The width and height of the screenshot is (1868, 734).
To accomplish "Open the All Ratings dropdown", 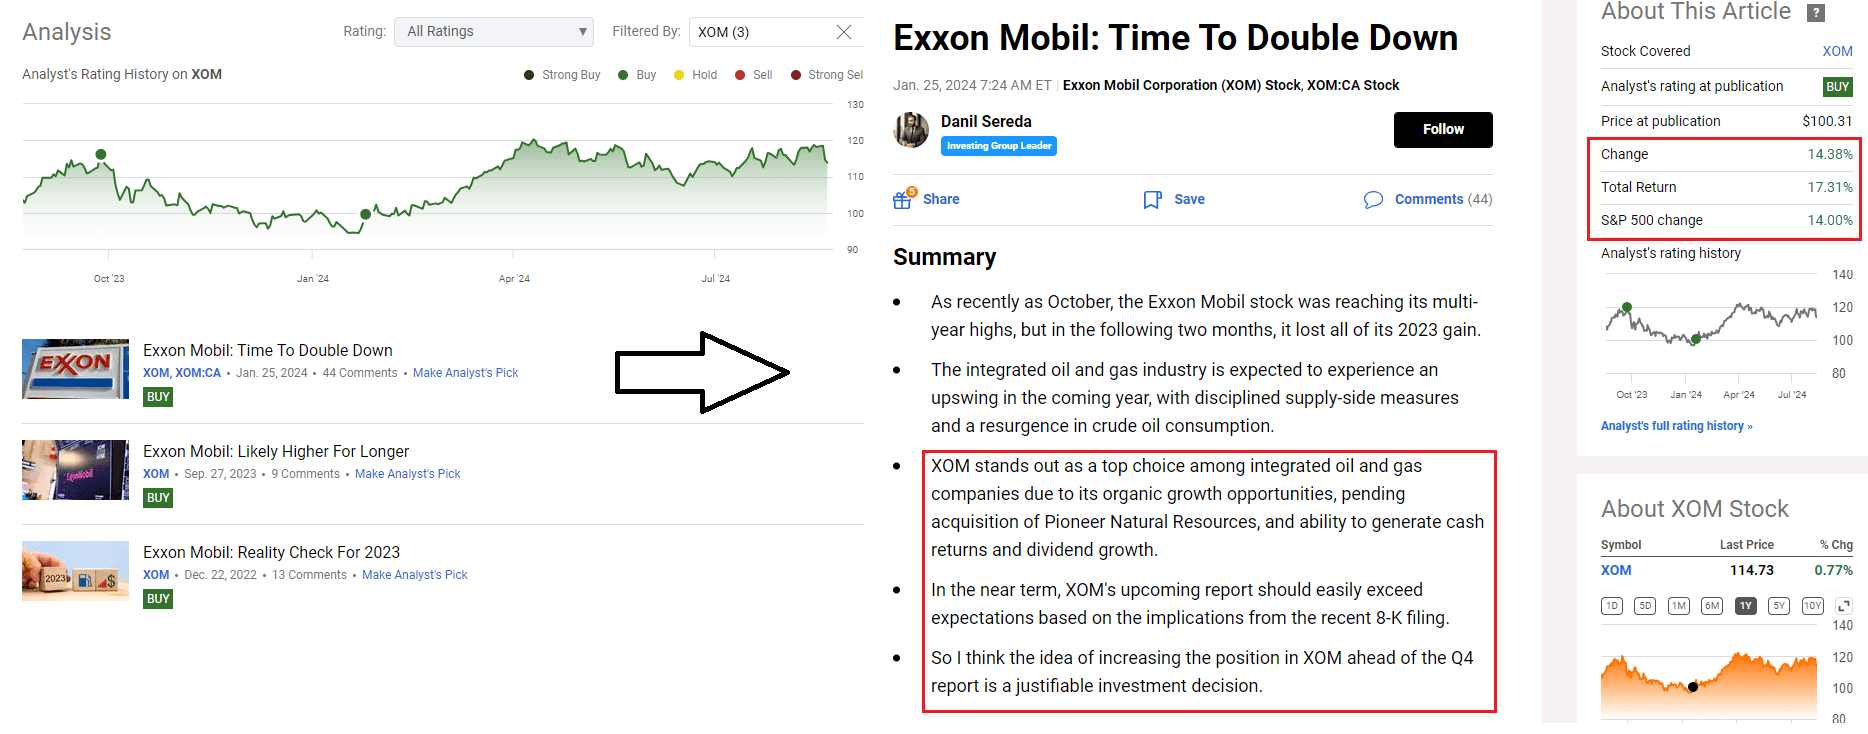I will (x=494, y=32).
